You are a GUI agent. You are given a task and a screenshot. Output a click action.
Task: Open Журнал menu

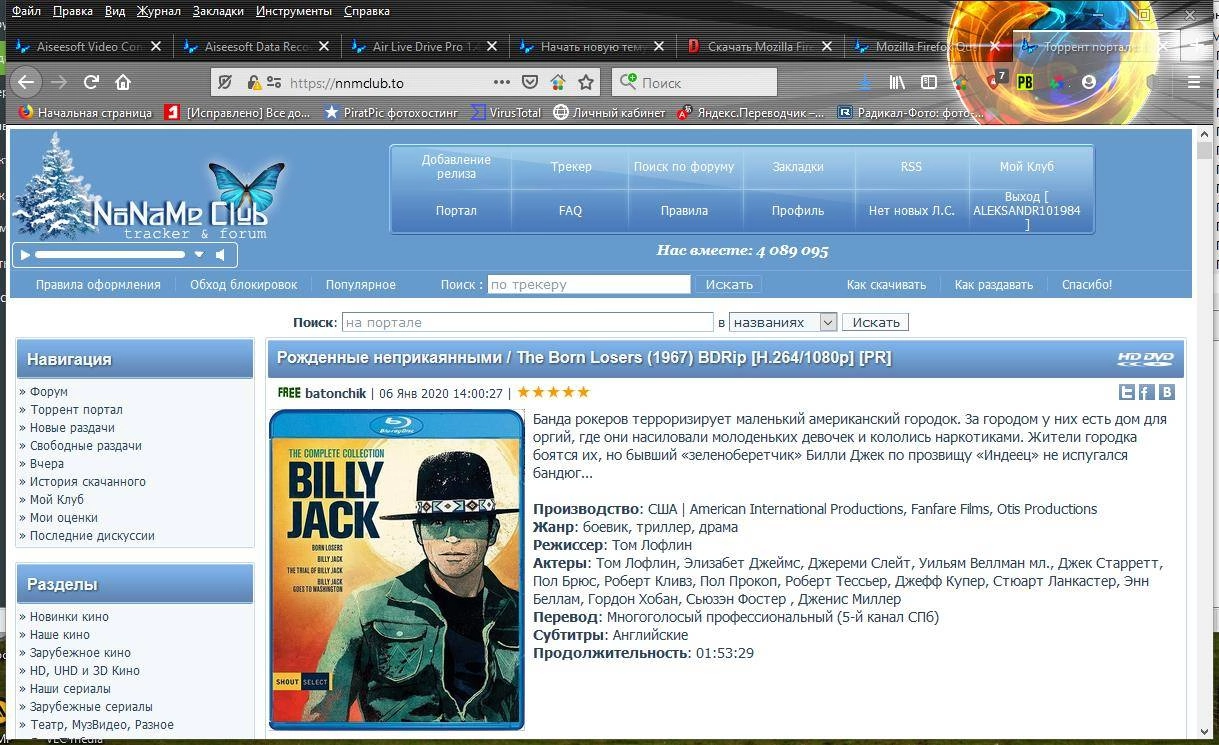[159, 11]
